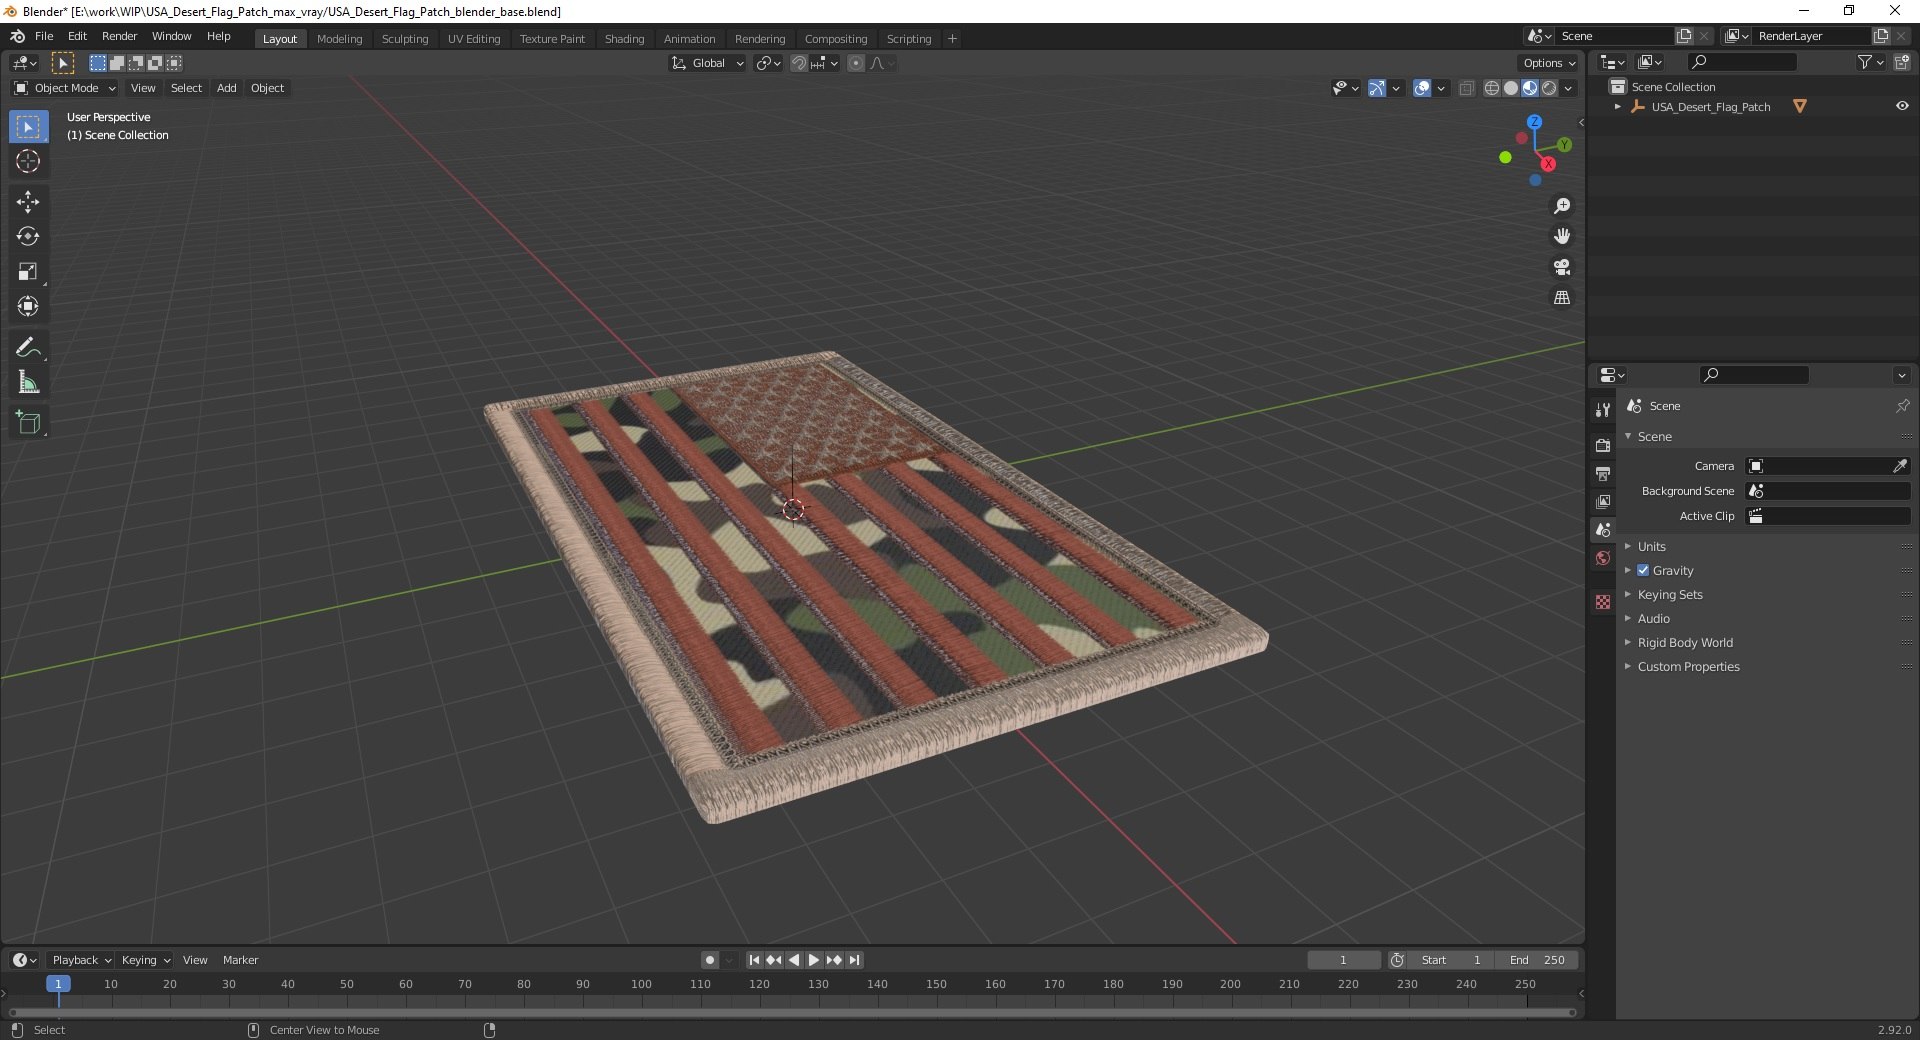This screenshot has width=1920, height=1040.
Task: Open the View Layer properties tab
Action: point(1603,501)
